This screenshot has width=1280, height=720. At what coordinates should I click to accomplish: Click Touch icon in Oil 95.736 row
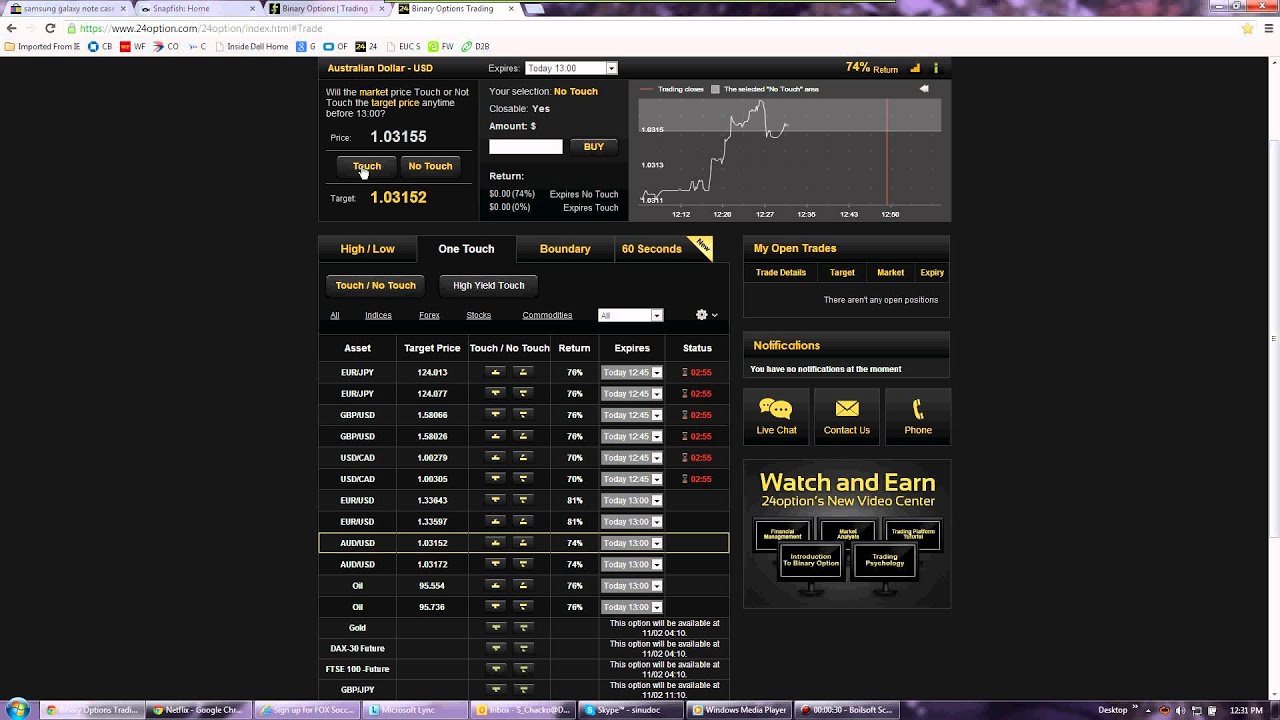click(495, 607)
